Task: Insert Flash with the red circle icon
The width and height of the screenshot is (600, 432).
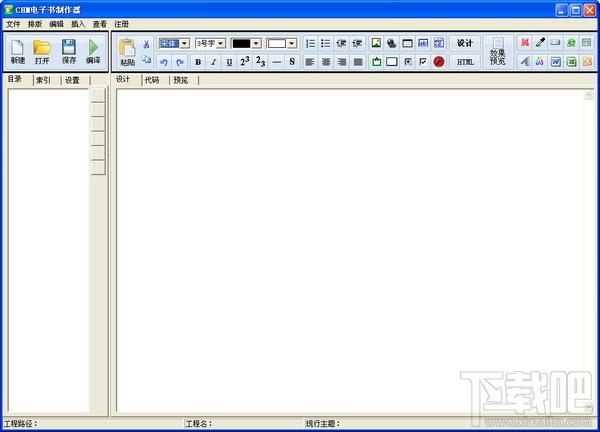Action: coord(439,62)
